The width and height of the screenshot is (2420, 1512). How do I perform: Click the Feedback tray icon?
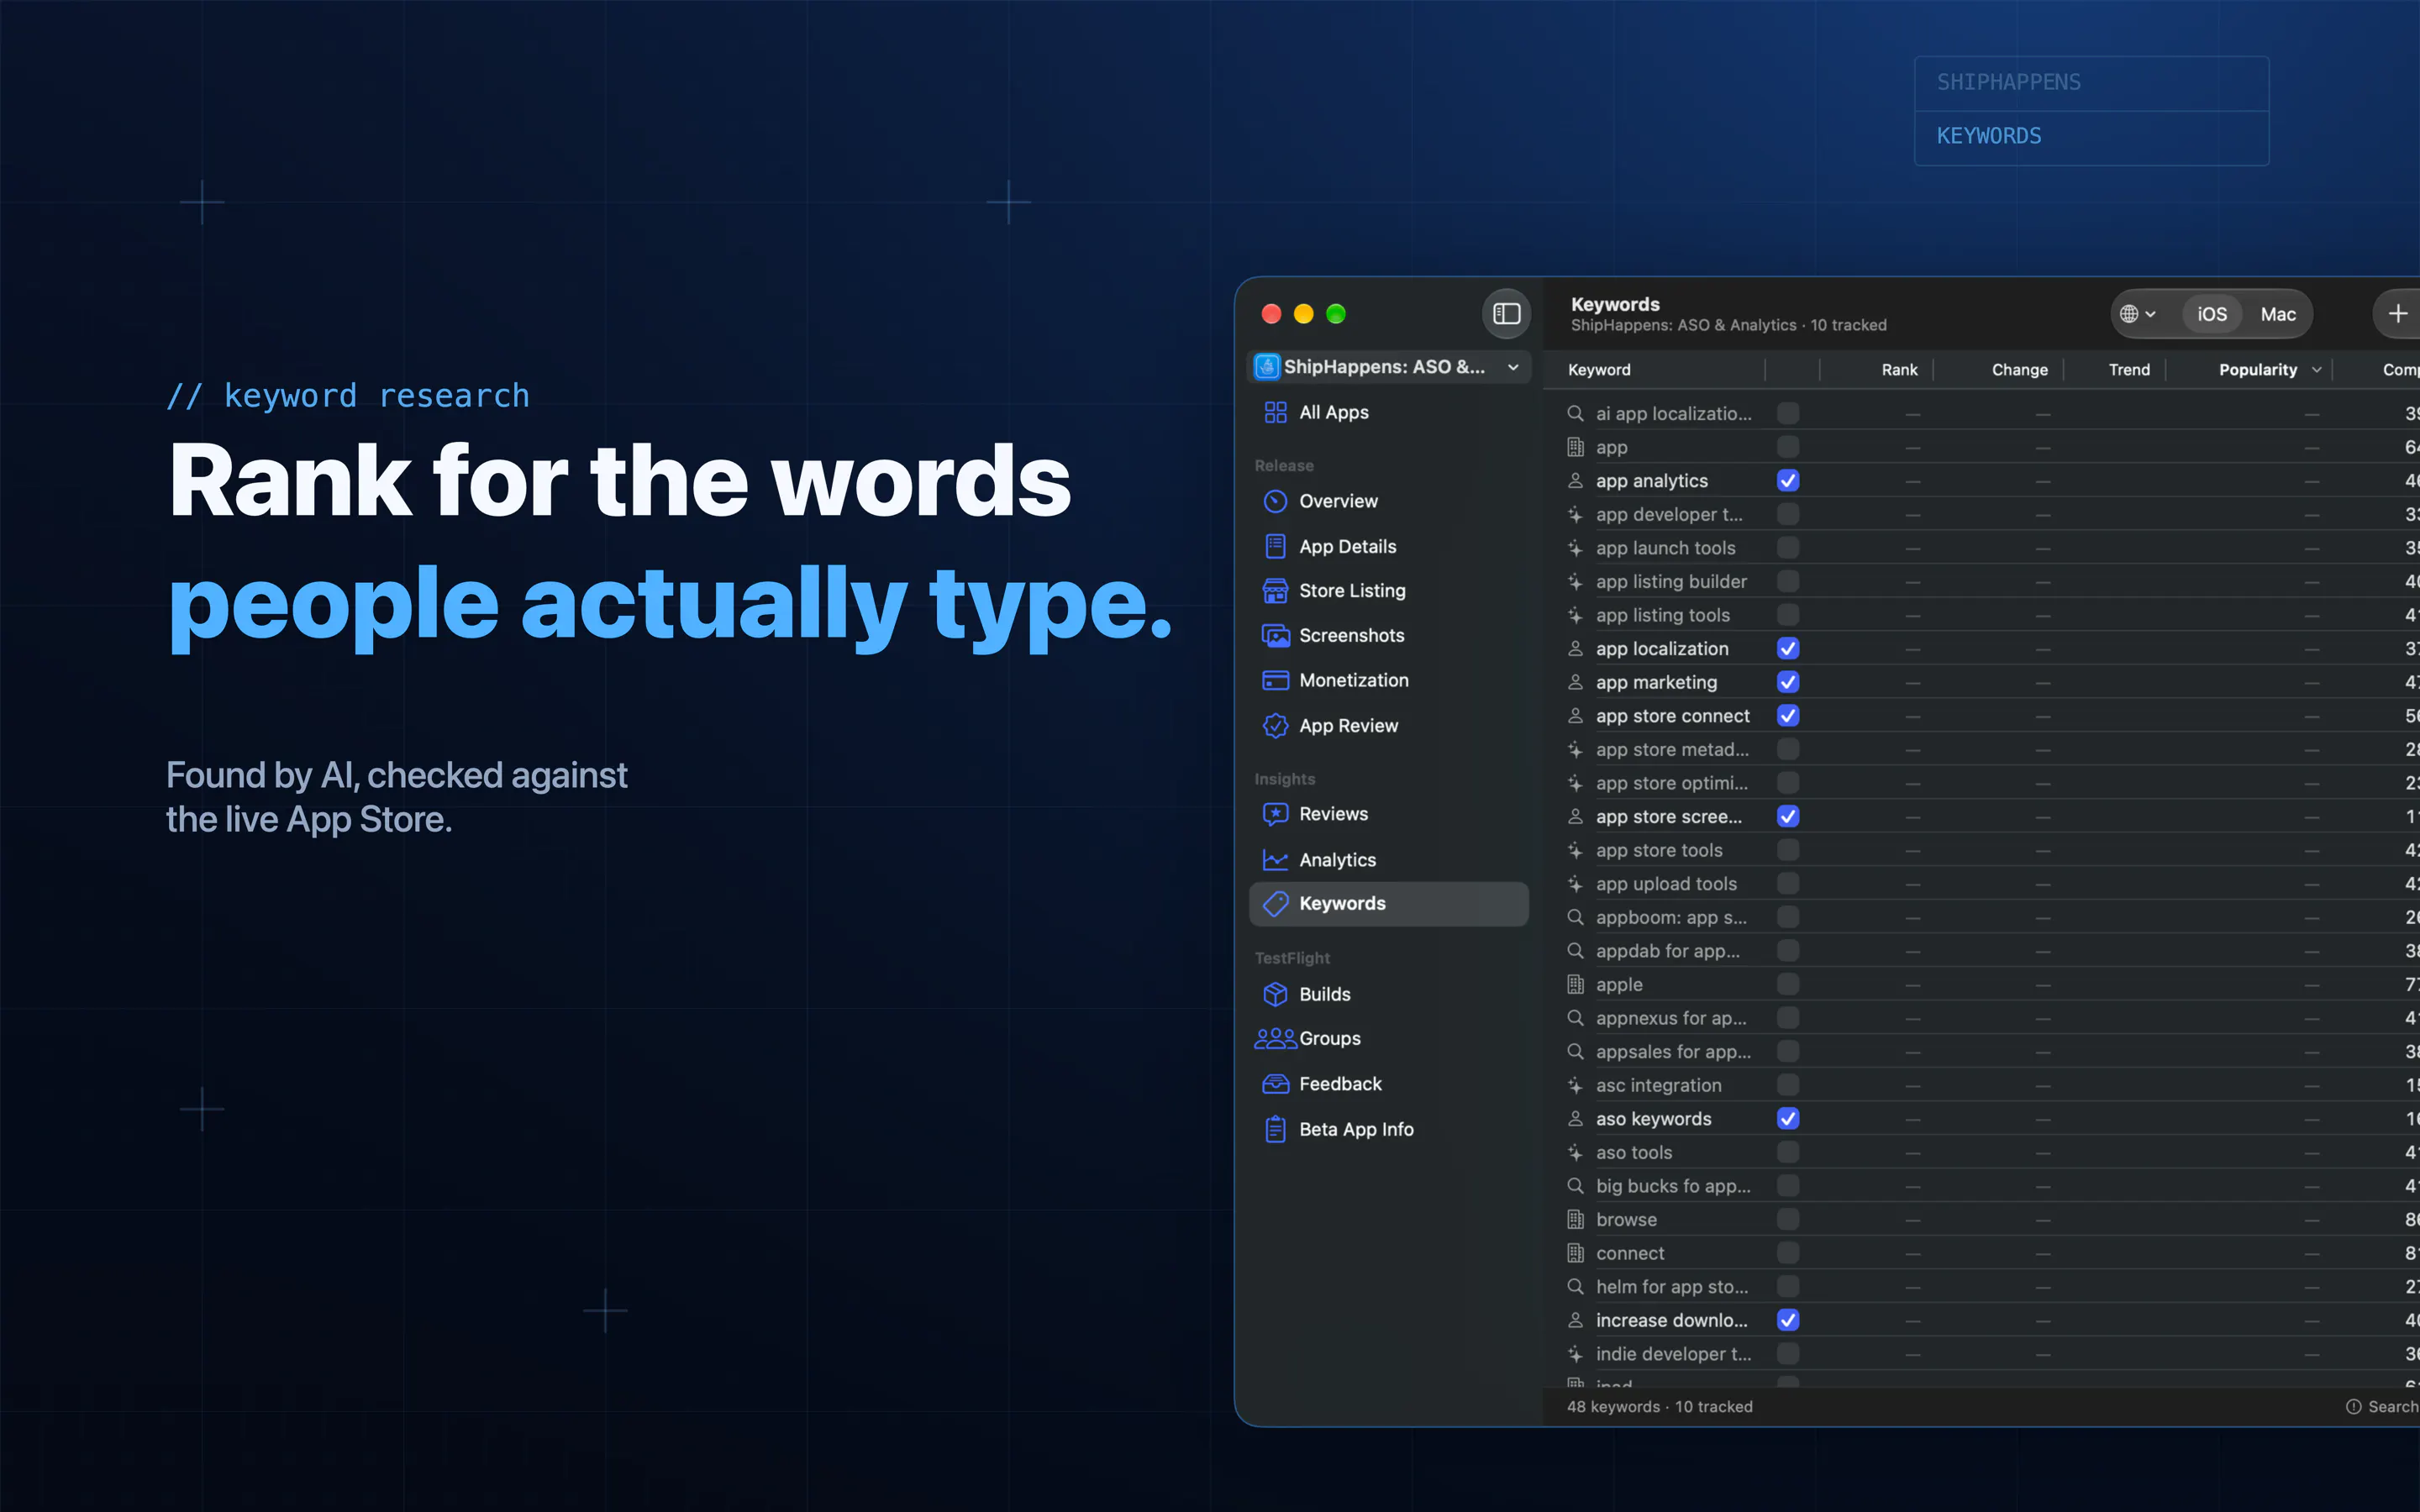click(1275, 1084)
